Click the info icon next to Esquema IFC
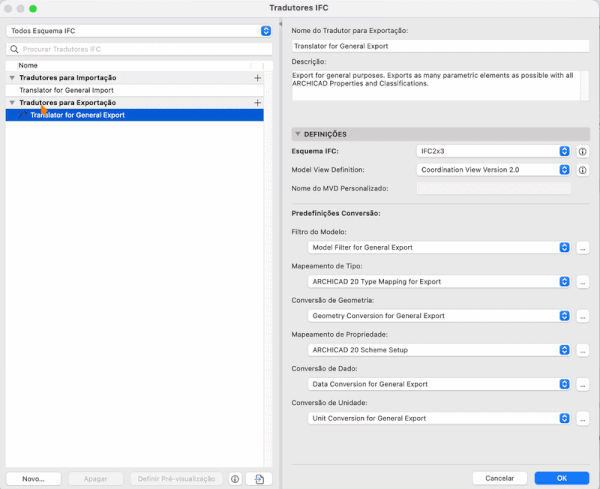 (582, 152)
